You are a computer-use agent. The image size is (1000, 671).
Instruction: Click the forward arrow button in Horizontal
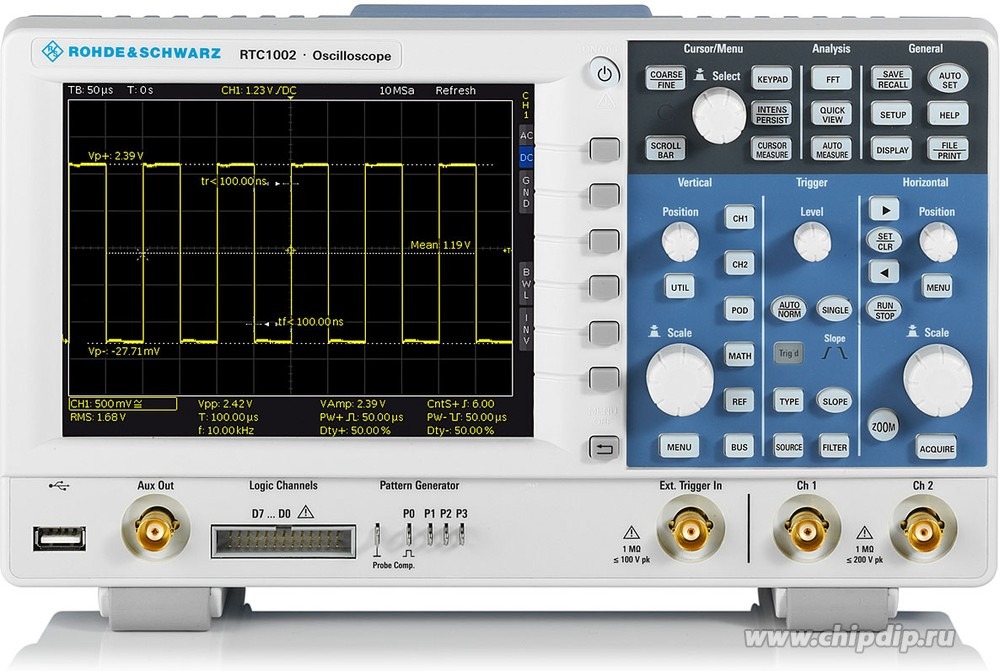[884, 209]
